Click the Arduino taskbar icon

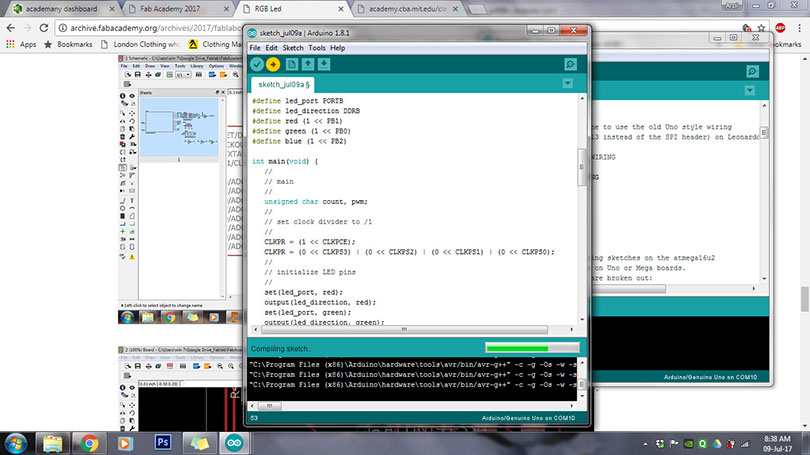[234, 443]
